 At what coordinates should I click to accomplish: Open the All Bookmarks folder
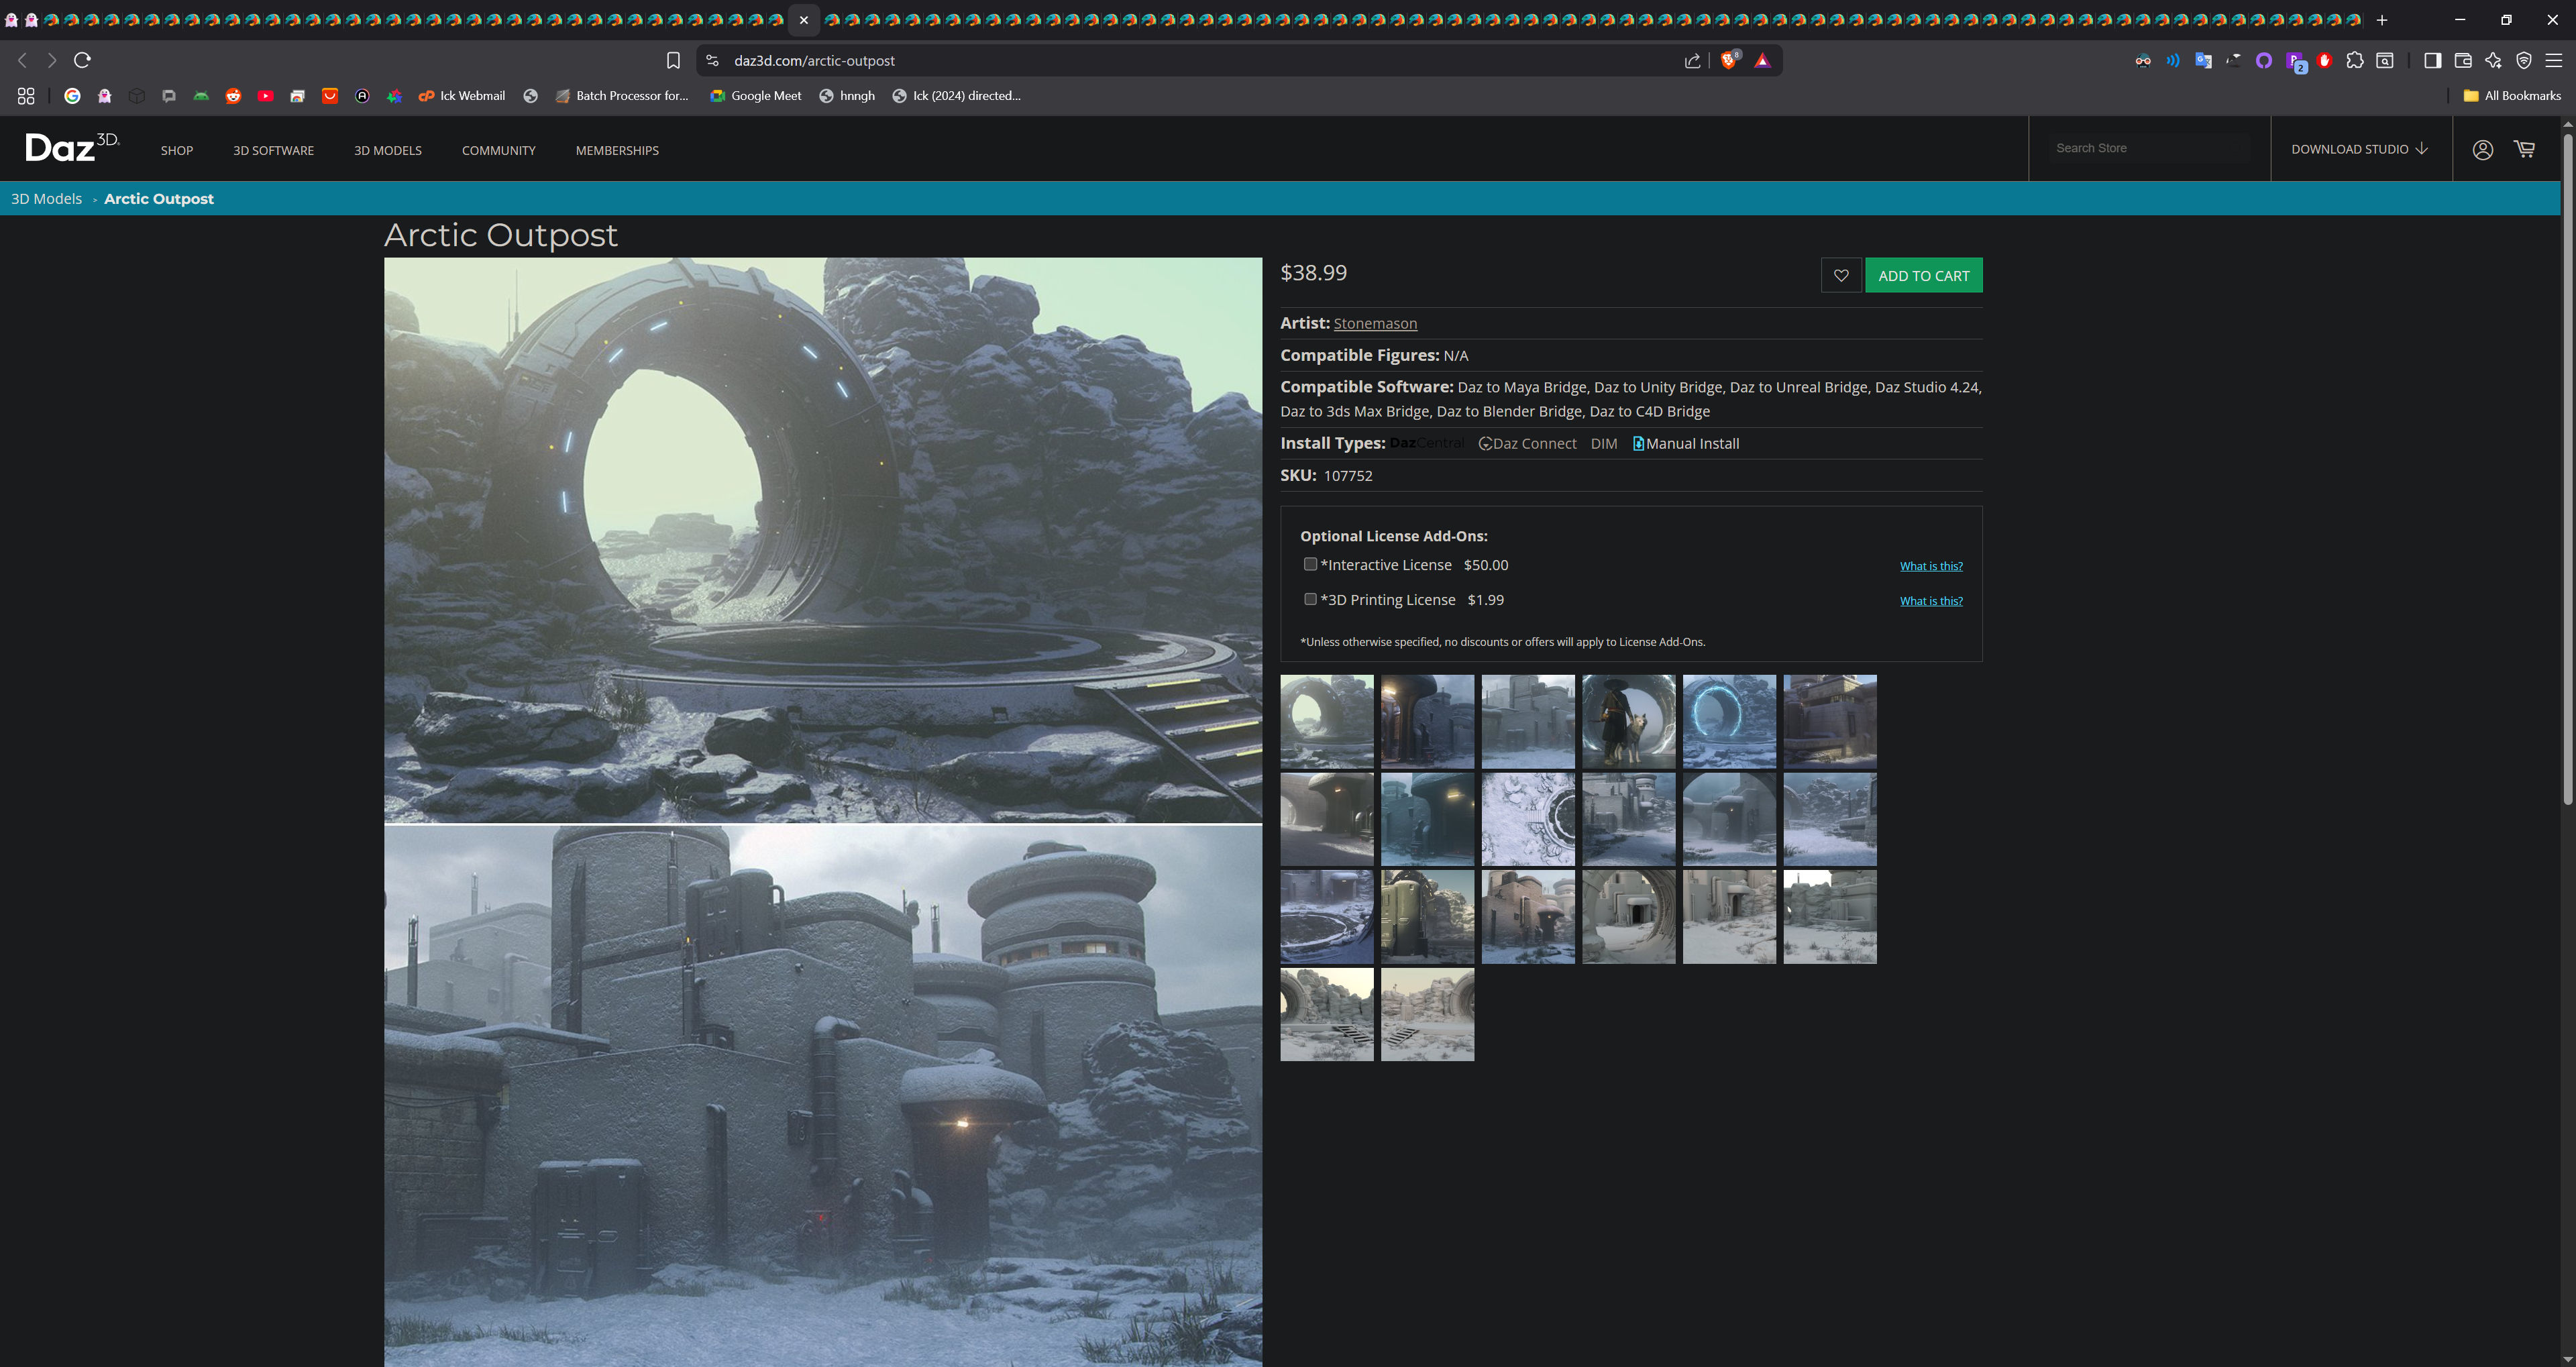pos(2512,96)
